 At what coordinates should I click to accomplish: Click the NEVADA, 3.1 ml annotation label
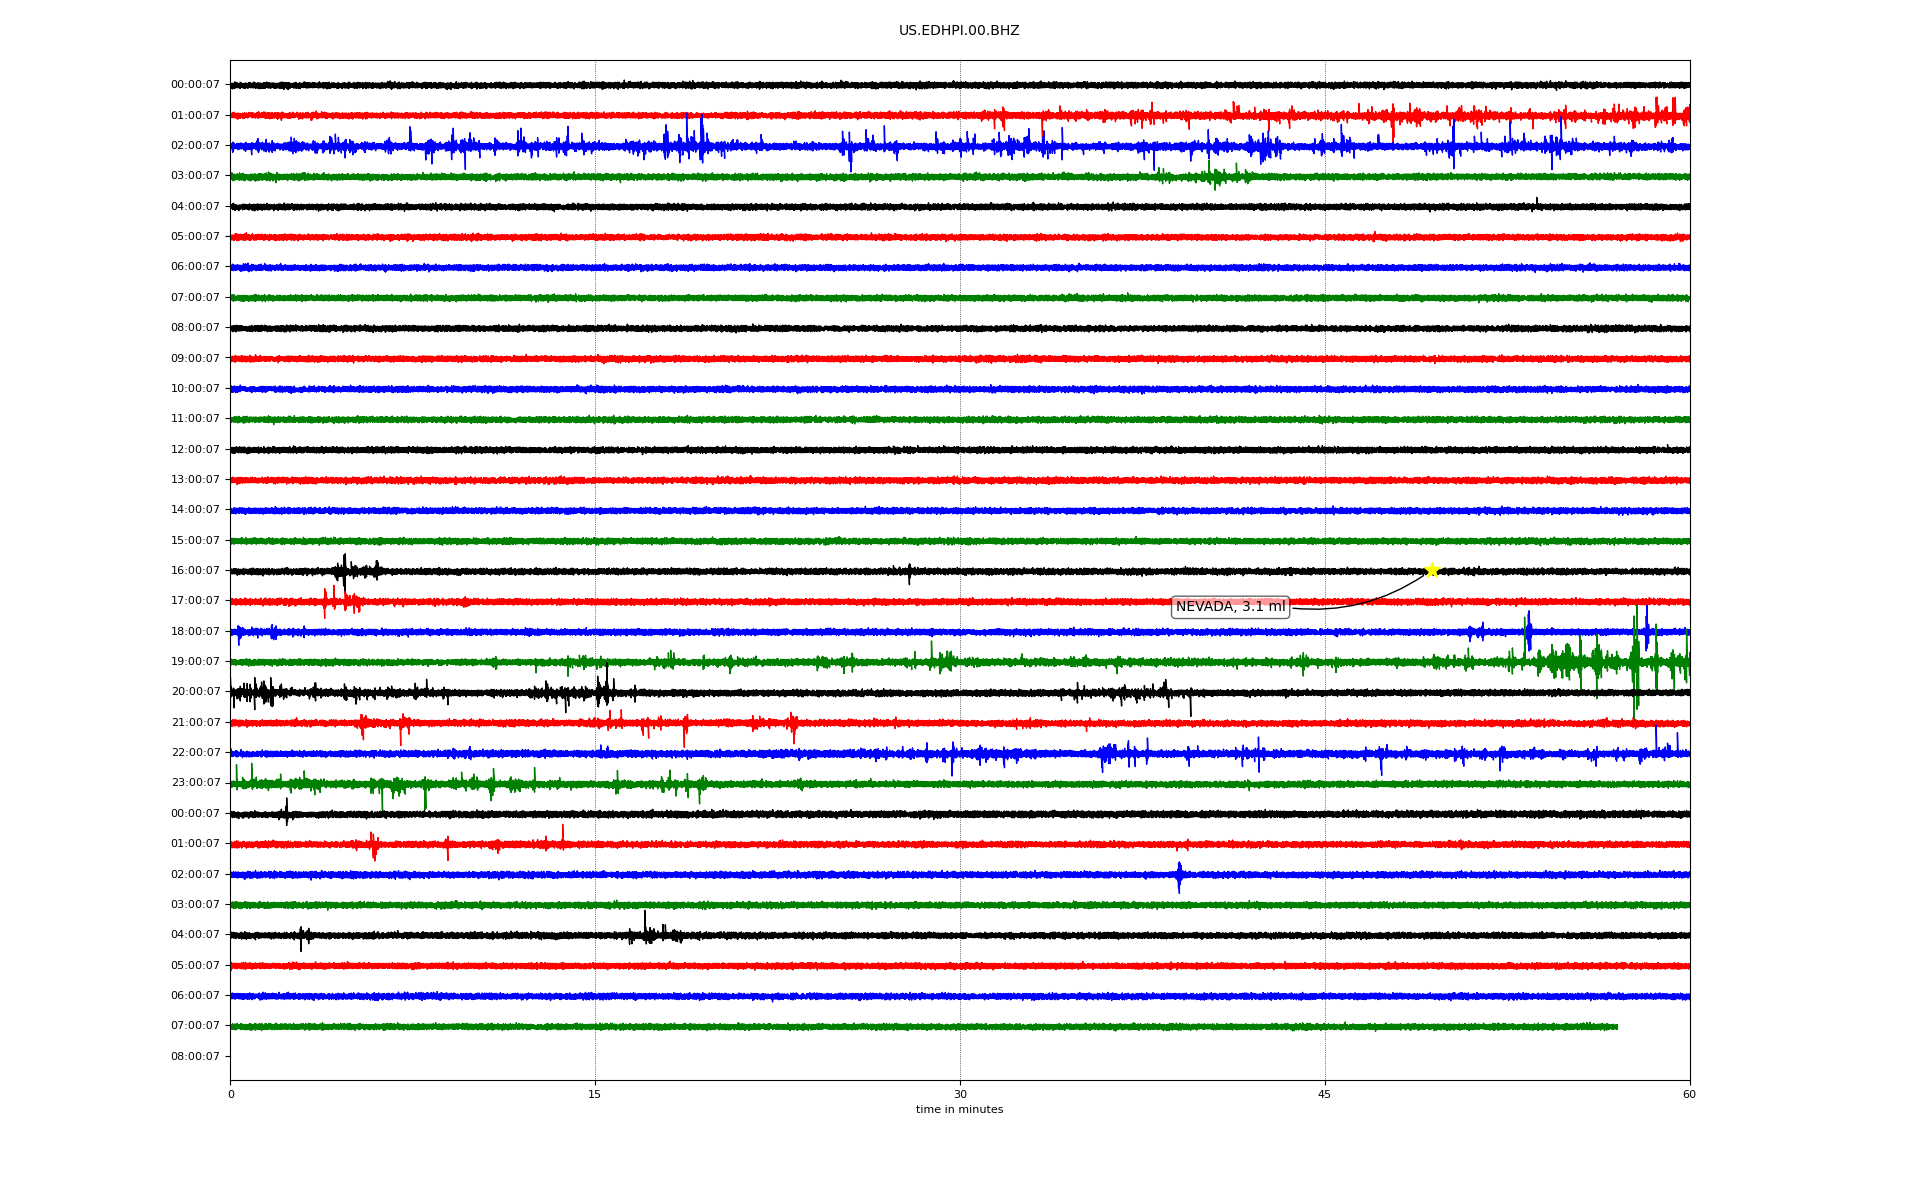pyautogui.click(x=1230, y=607)
